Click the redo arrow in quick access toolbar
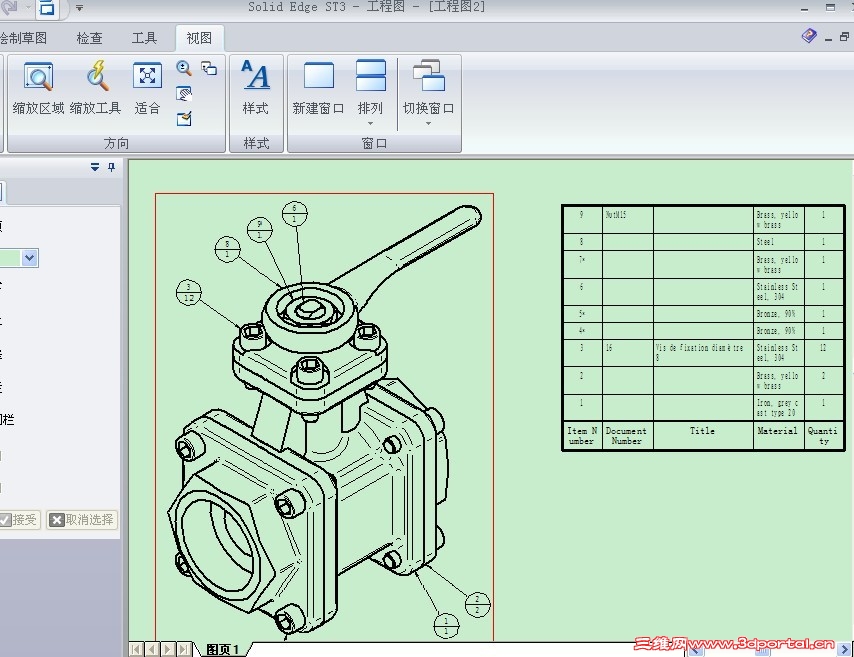 [10, 7]
